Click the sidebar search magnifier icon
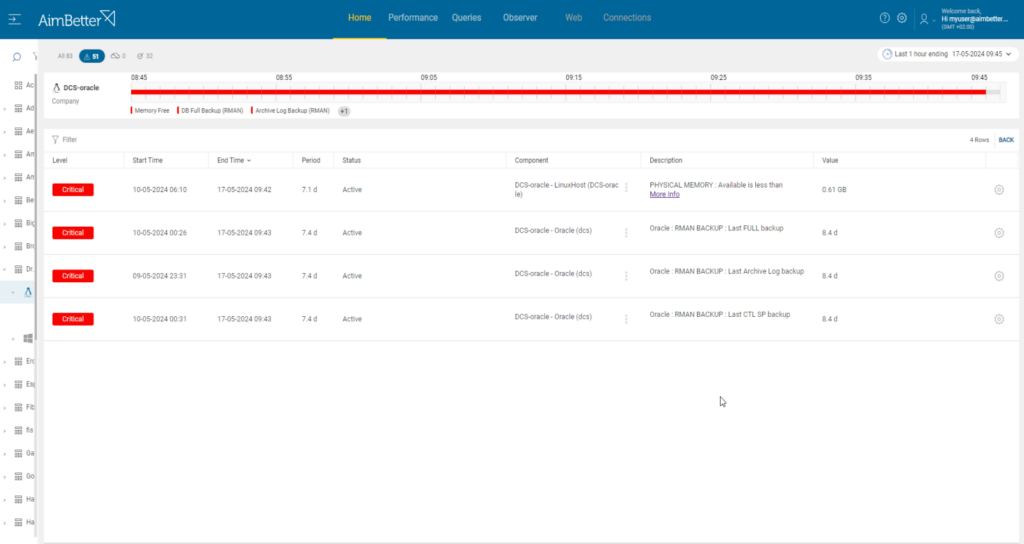Image resolution: width=1024 pixels, height=544 pixels. coord(17,57)
